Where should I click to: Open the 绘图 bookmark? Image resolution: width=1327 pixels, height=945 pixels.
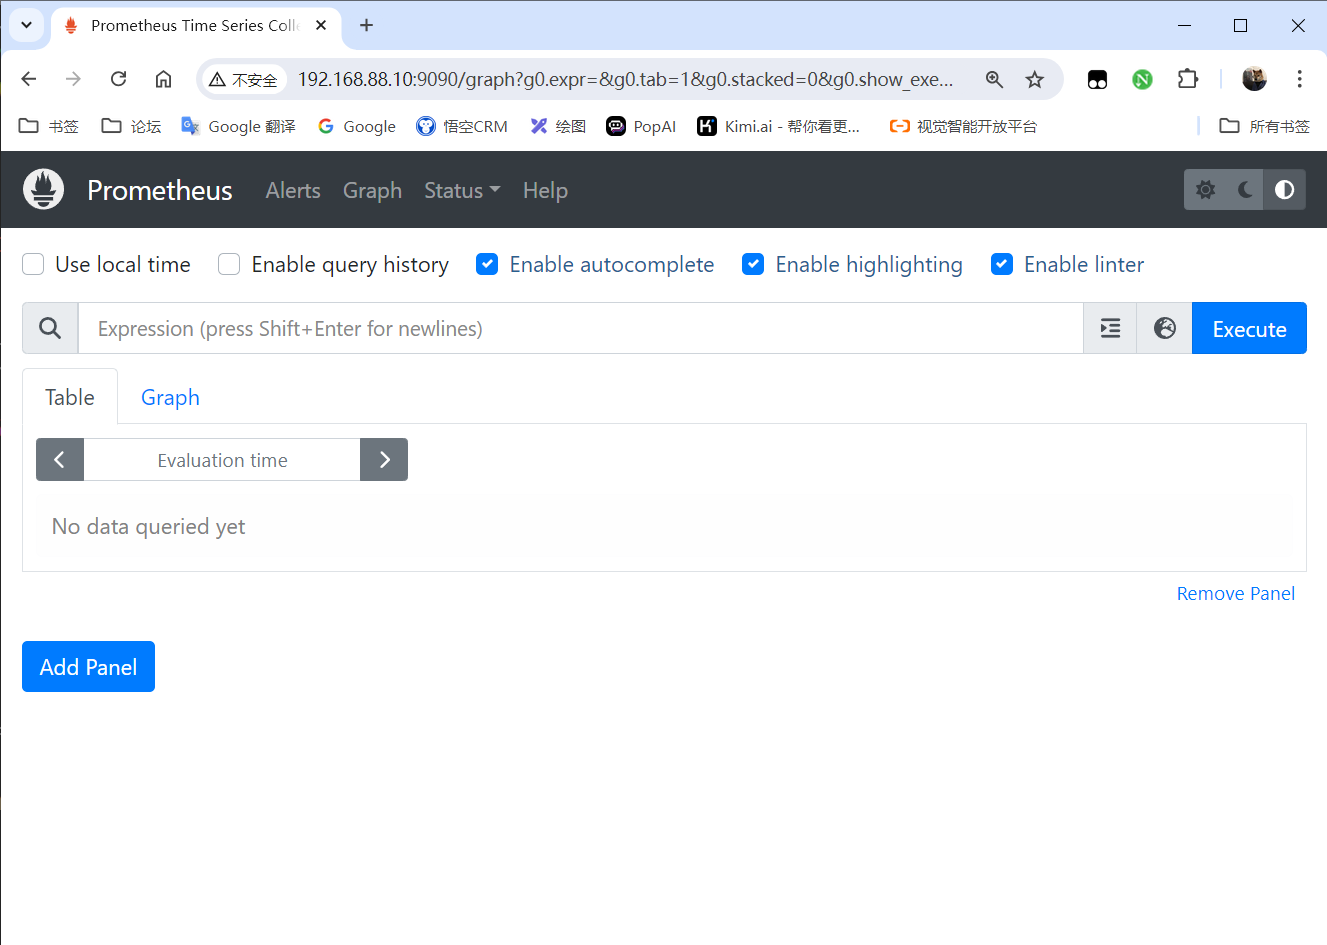[558, 126]
